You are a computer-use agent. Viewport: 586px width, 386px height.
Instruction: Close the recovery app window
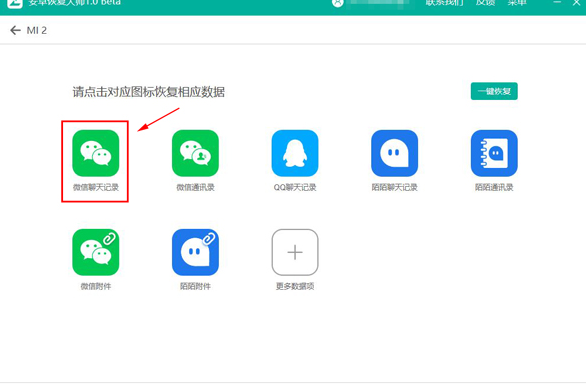tap(576, 2)
